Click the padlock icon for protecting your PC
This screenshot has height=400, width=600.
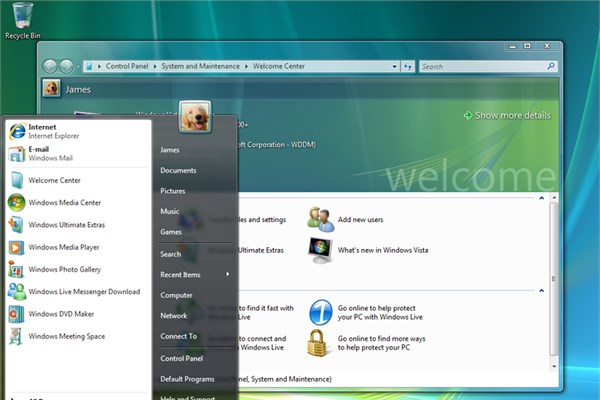pos(318,343)
